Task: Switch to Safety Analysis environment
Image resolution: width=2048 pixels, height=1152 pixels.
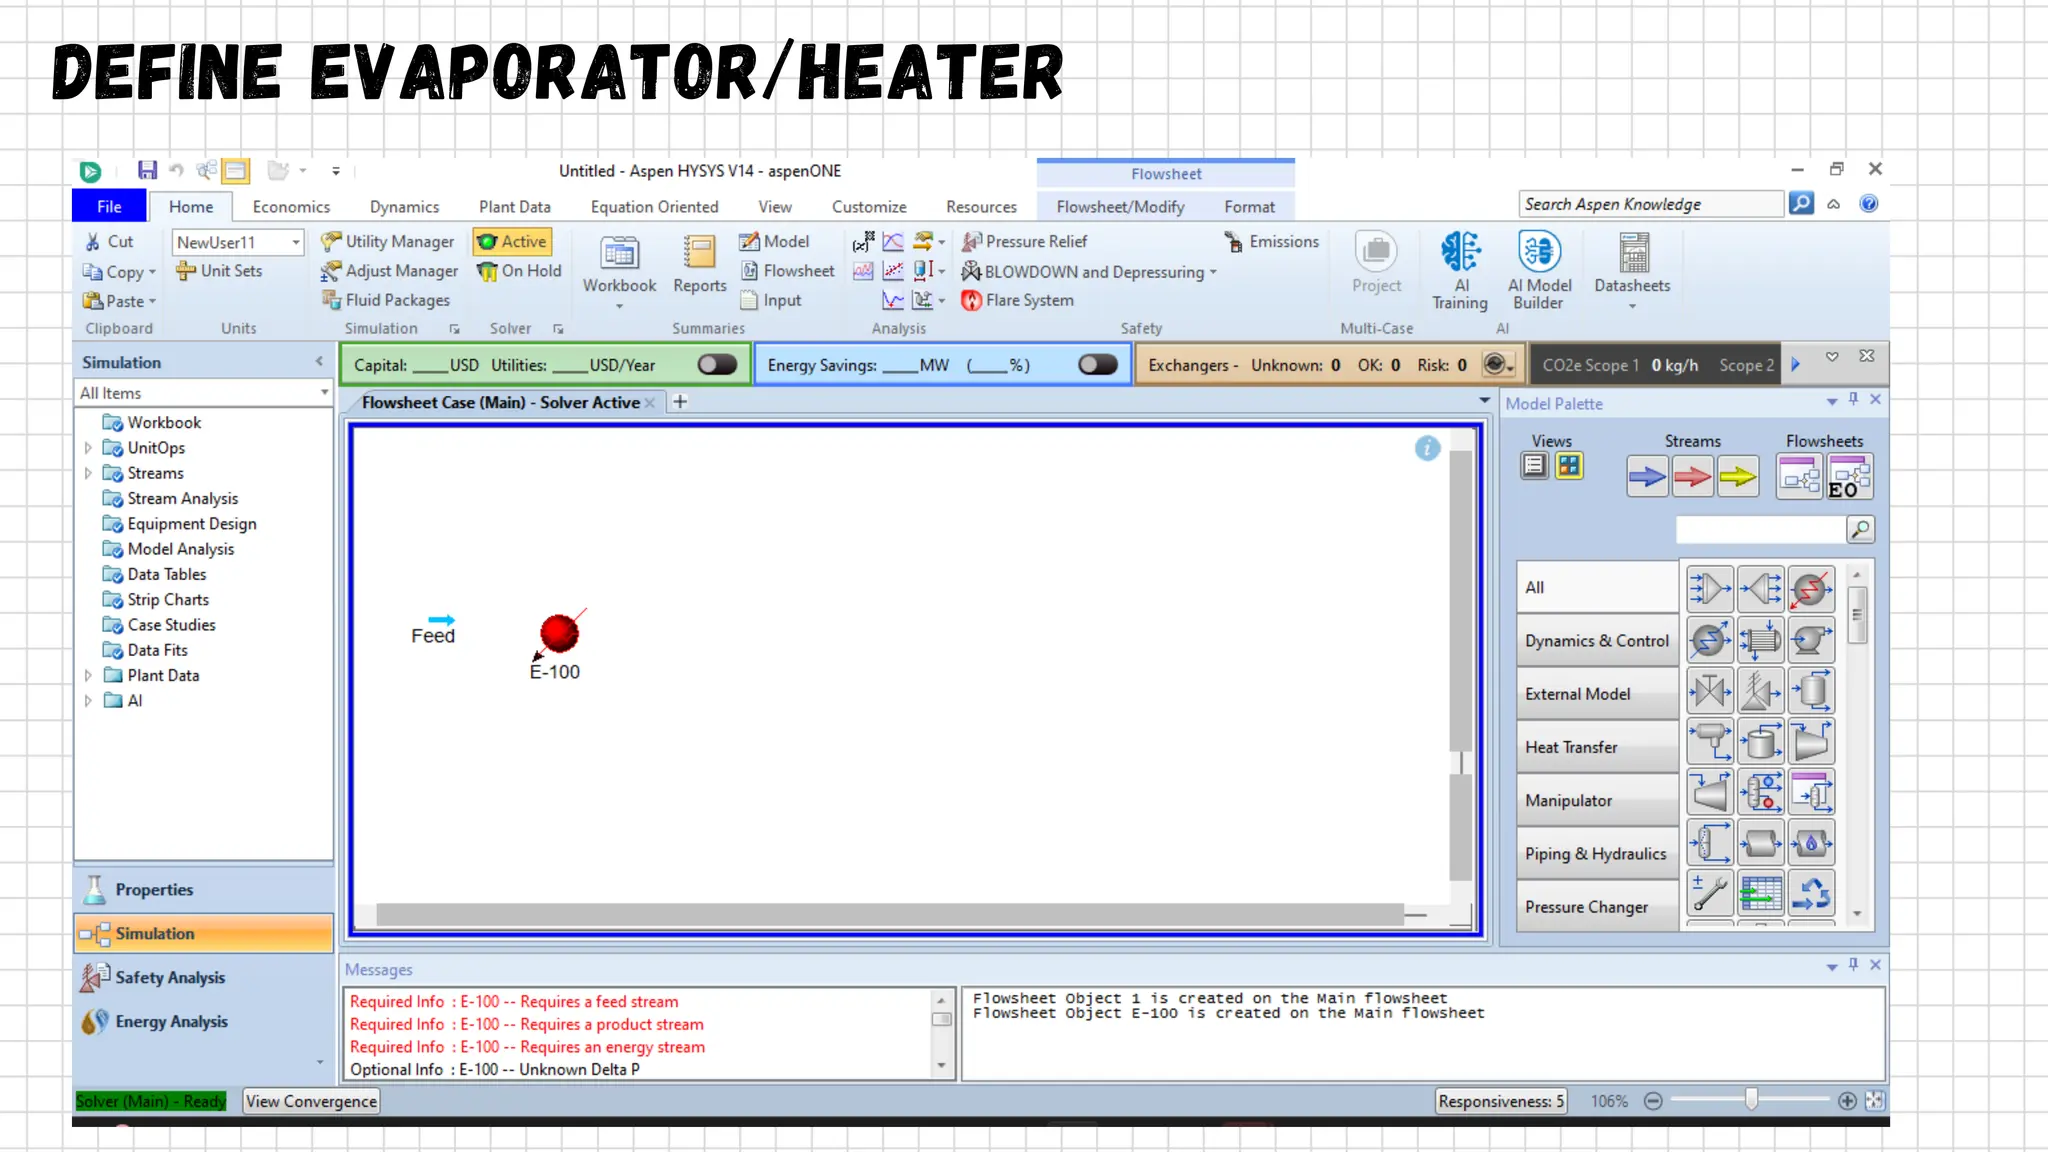Action: 203,977
